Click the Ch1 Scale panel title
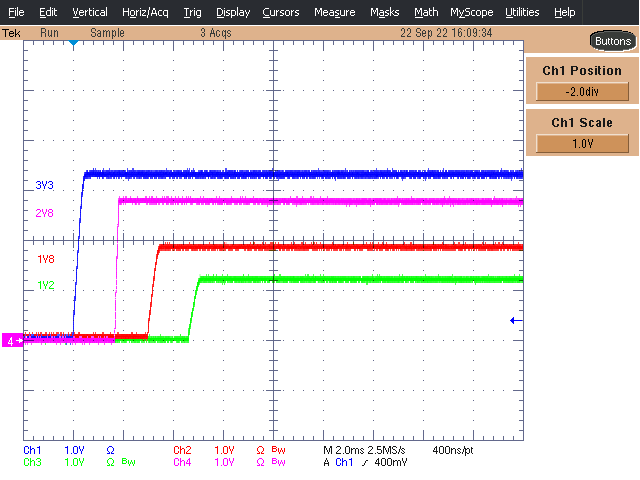This screenshot has width=640, height=480. point(582,122)
